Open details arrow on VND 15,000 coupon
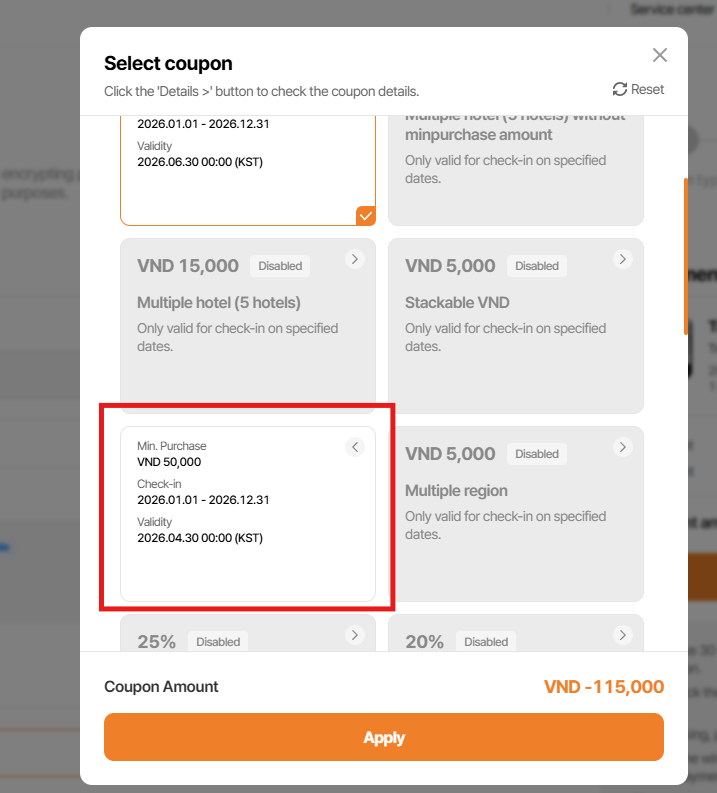 [x=354, y=259]
